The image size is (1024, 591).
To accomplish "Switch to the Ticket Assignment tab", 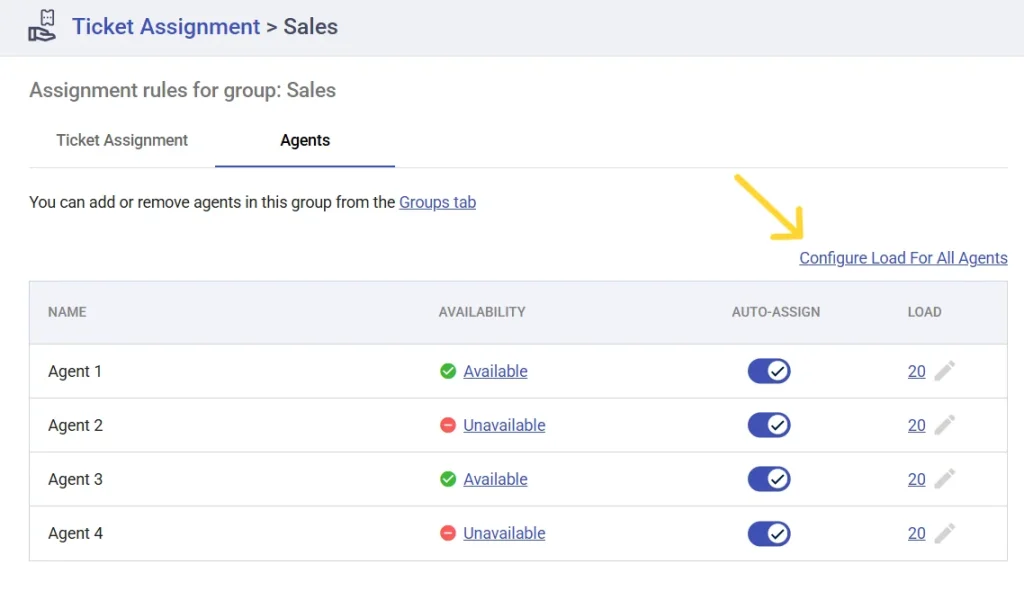I will tap(122, 140).
